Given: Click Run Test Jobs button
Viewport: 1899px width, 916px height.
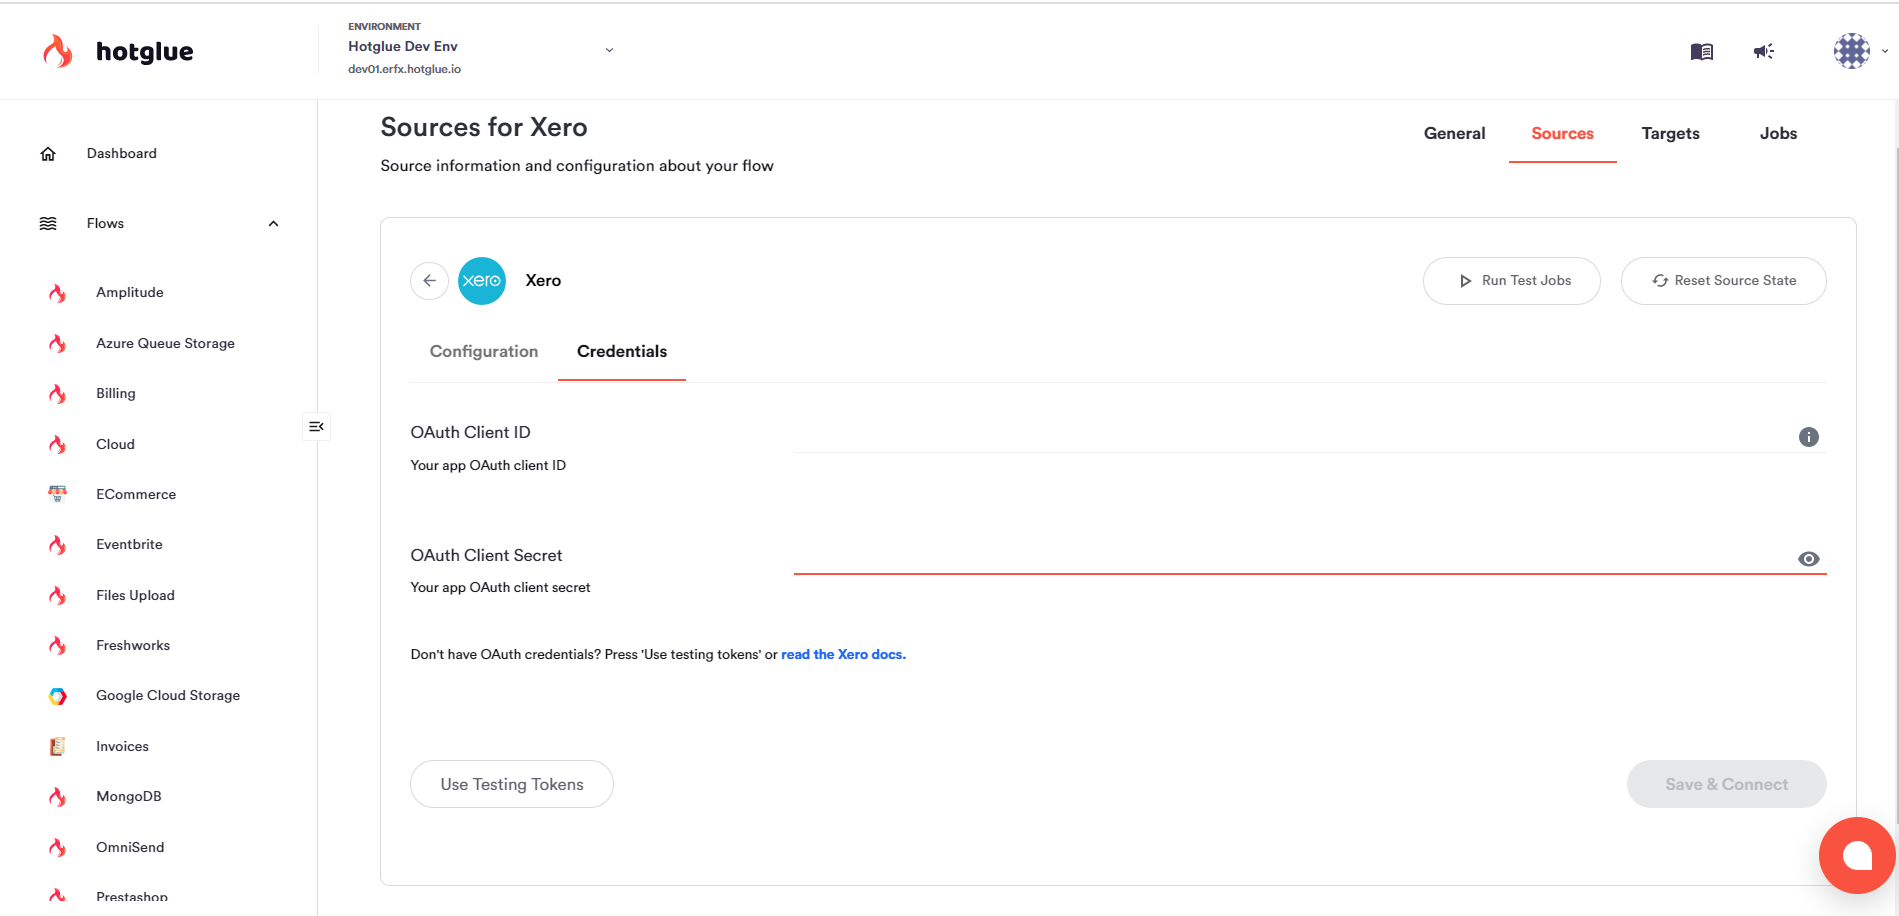Looking at the screenshot, I should (1511, 281).
